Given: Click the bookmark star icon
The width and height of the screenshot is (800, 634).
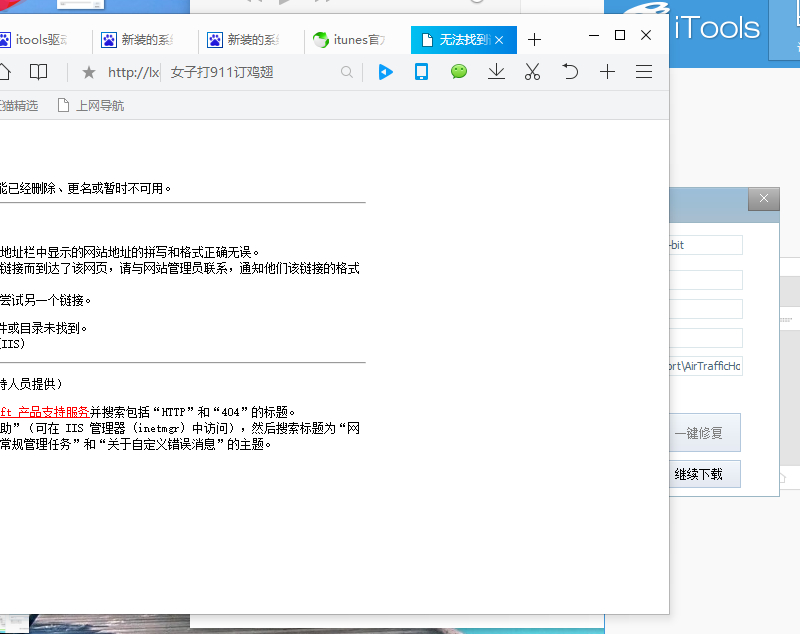Looking at the screenshot, I should click(89, 72).
